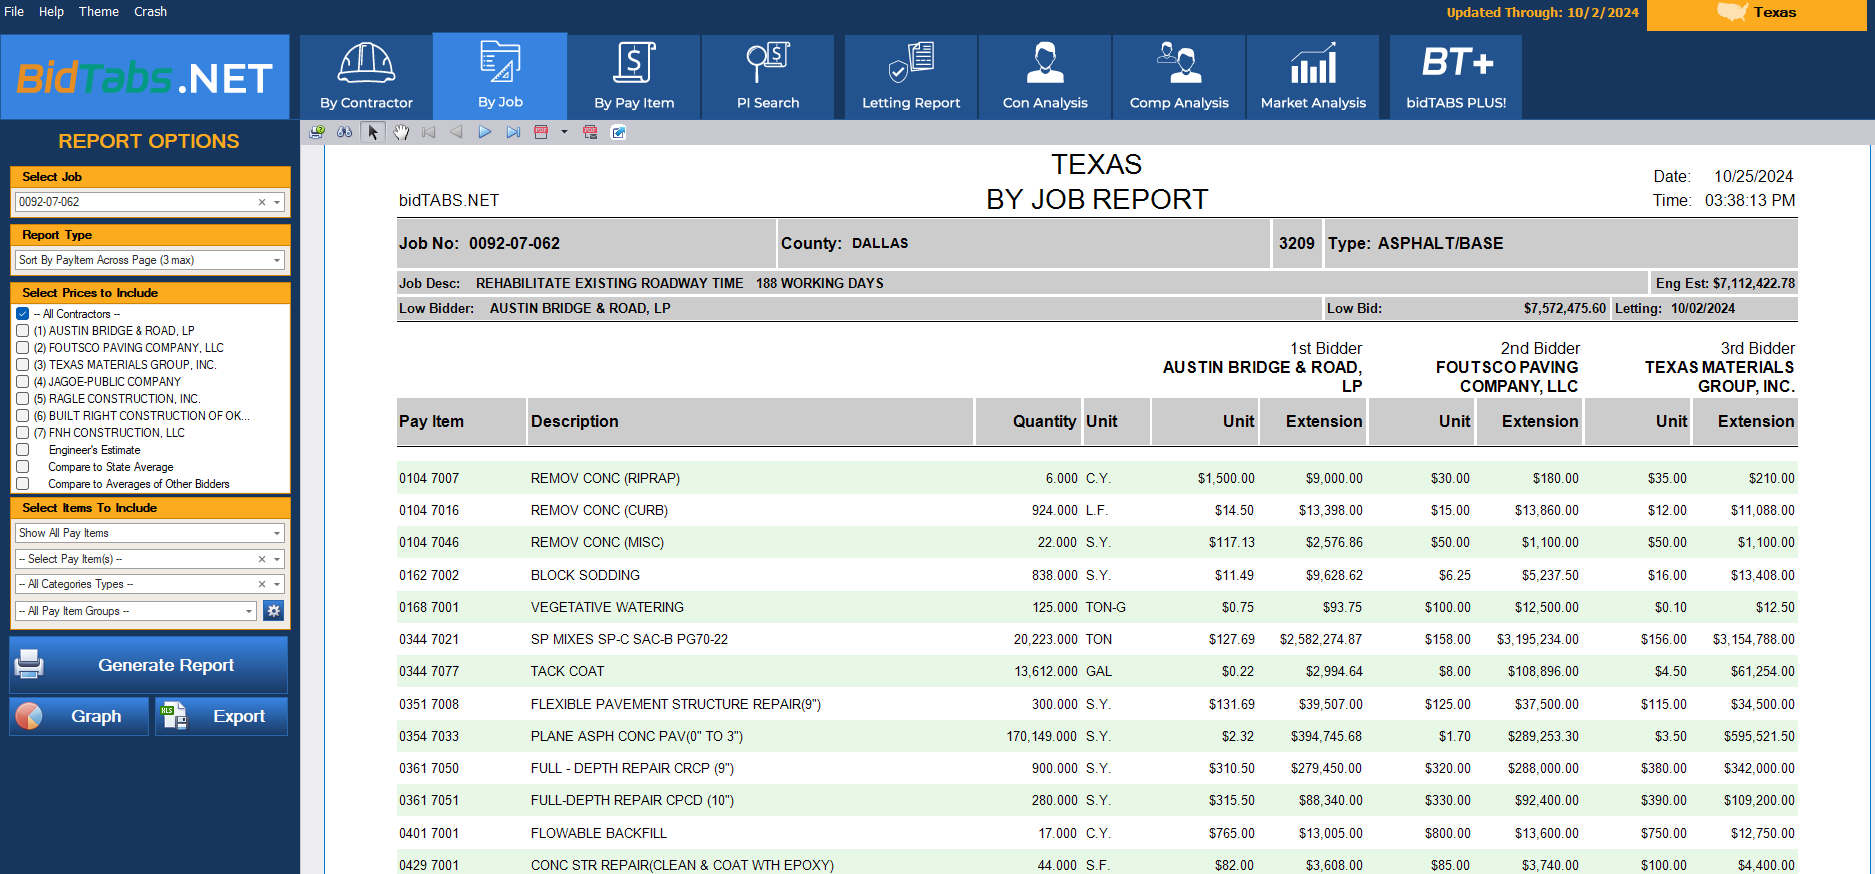Open bidTABS PLUS! module
The width and height of the screenshot is (1875, 874).
1456,77
